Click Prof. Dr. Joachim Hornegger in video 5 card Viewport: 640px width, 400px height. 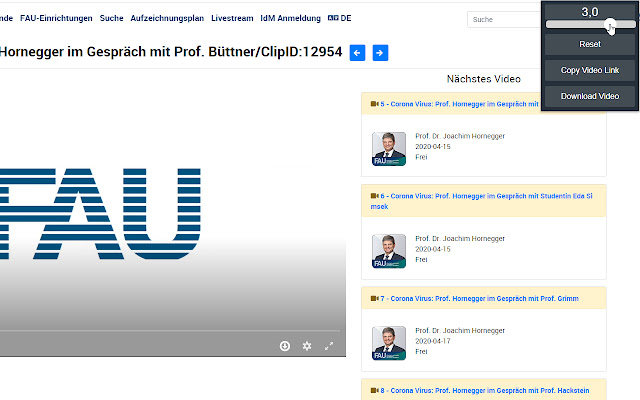pyautogui.click(x=460, y=136)
